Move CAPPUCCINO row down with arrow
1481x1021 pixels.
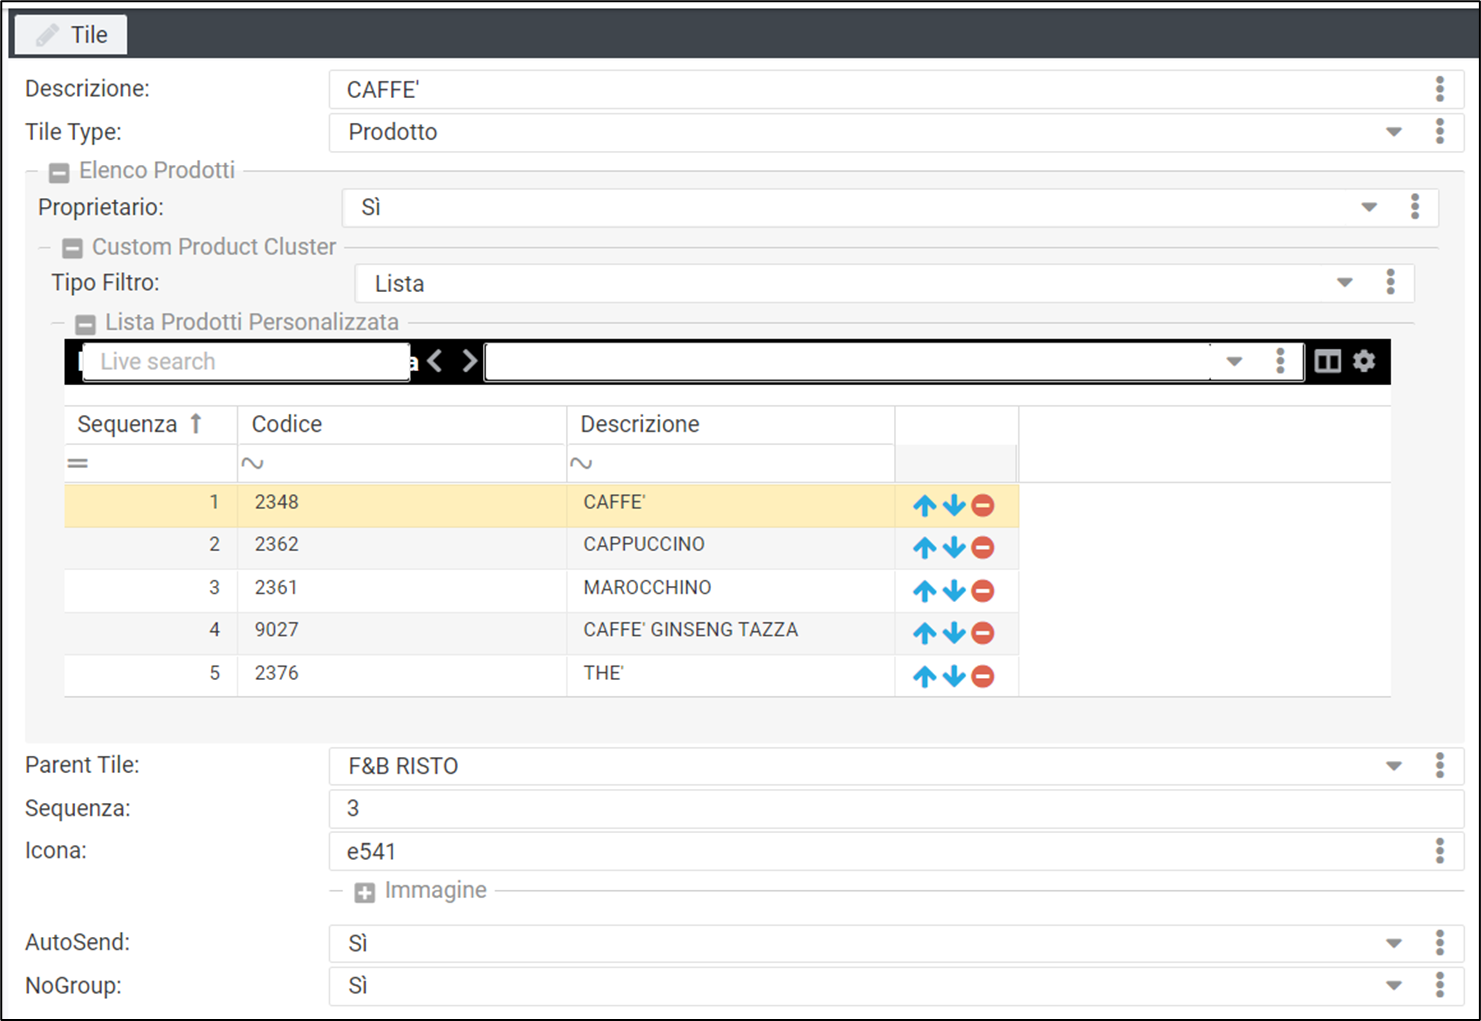954,548
